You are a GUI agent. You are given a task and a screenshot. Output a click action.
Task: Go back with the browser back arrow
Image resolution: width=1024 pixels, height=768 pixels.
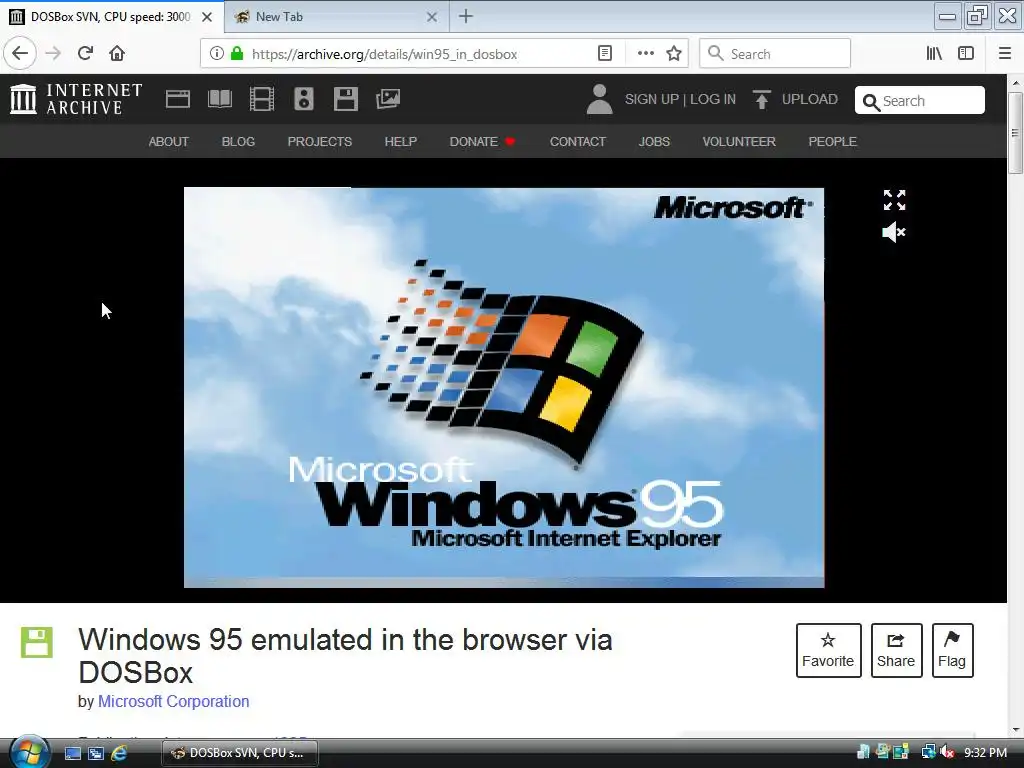click(20, 53)
